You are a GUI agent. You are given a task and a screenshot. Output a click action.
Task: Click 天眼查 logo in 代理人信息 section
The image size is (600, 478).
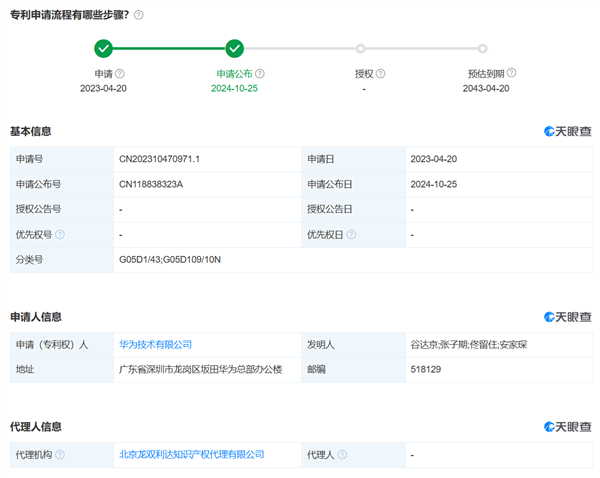click(567, 427)
